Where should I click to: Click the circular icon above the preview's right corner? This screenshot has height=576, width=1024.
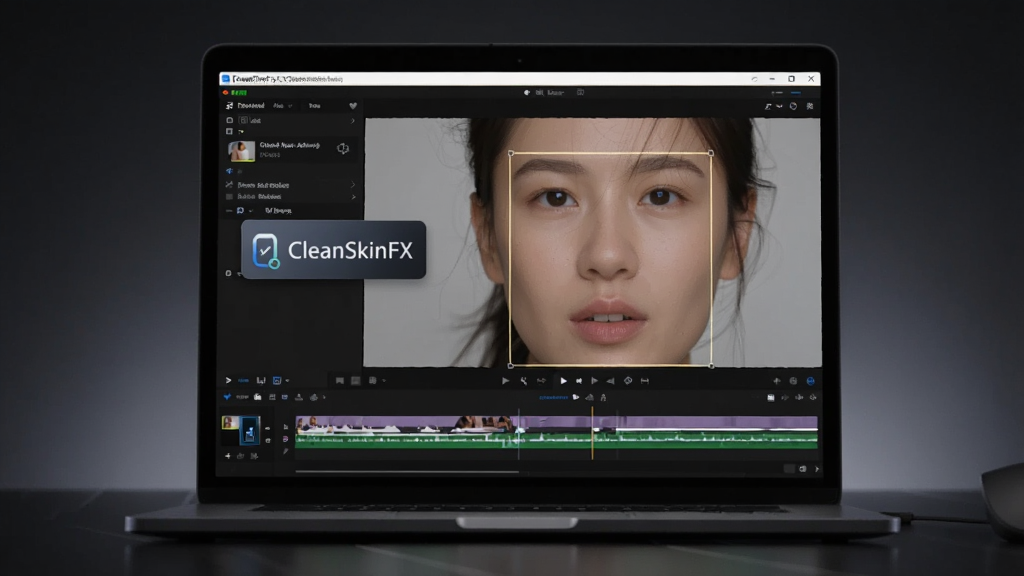[793, 106]
